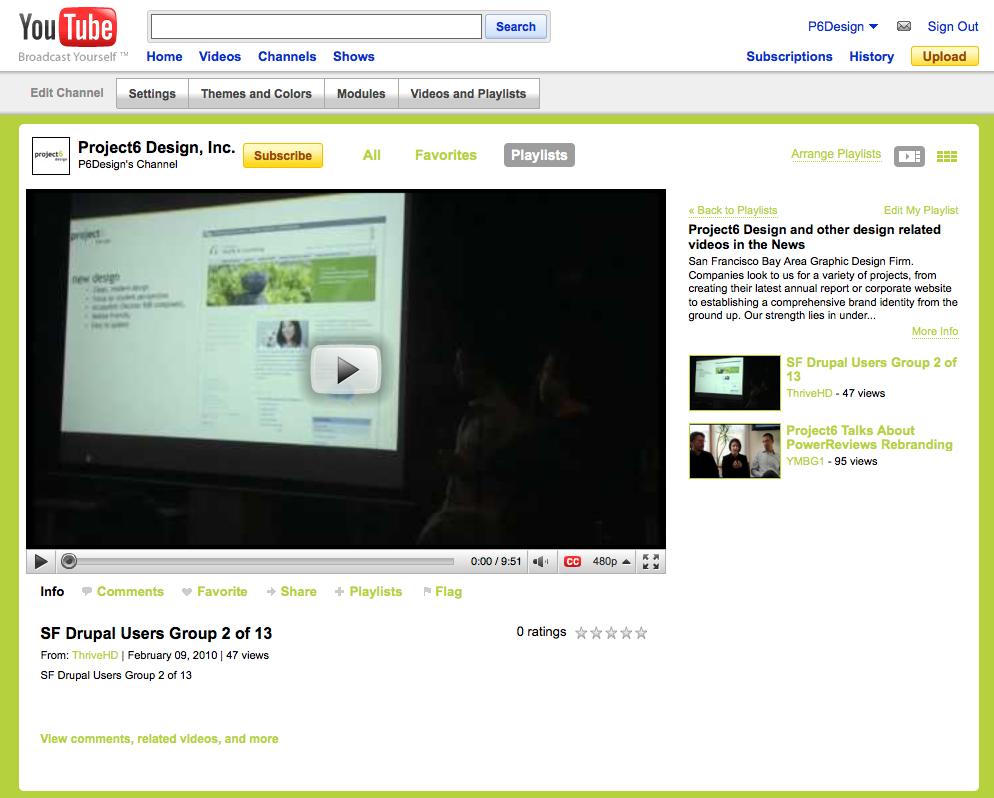The image size is (994, 798).
Task: Open History link
Action: (872, 56)
